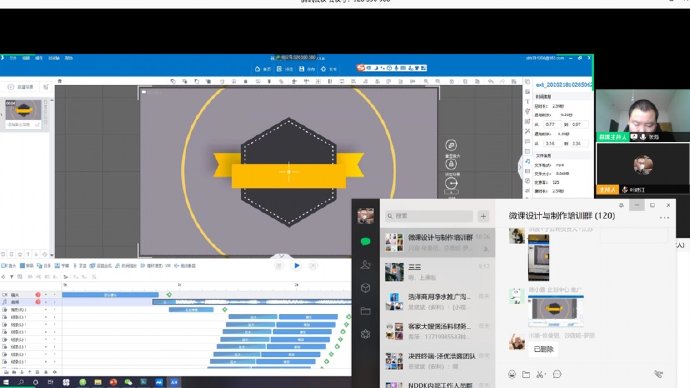Viewport: 690px width, 388px height.
Task: Click the Home button in animation editor header
Action: click(x=263, y=69)
